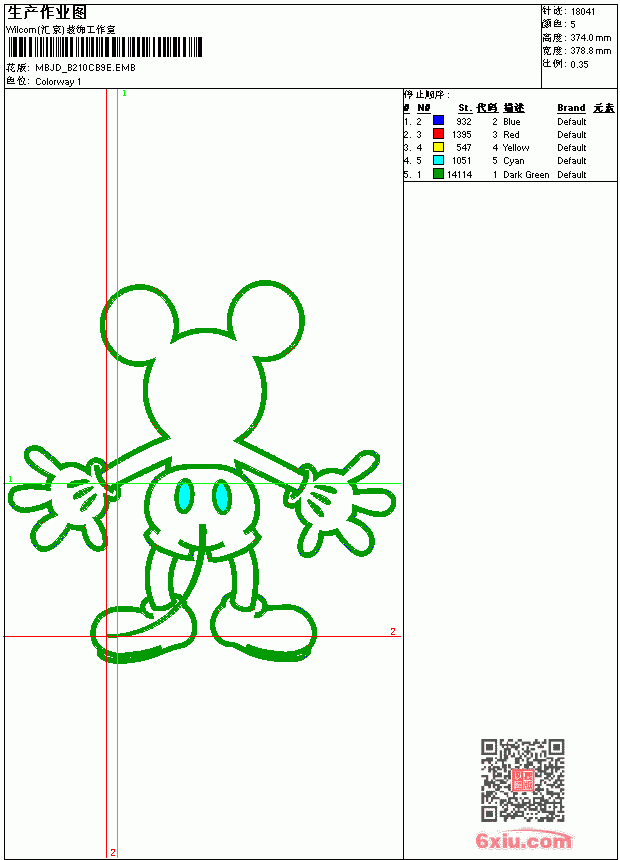The height and width of the screenshot is (860, 620).
Task: Click the Red color swatch
Action: (x=438, y=134)
